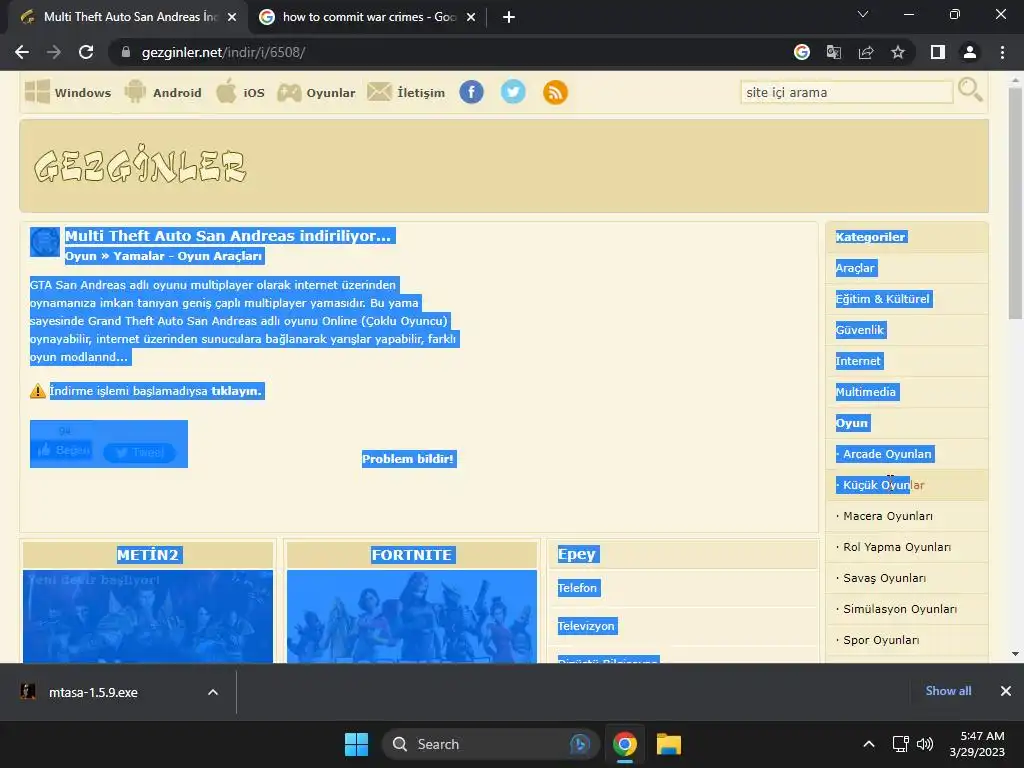Close the how to commit war crimes tab
The width and height of the screenshot is (1024, 768).
(x=471, y=17)
